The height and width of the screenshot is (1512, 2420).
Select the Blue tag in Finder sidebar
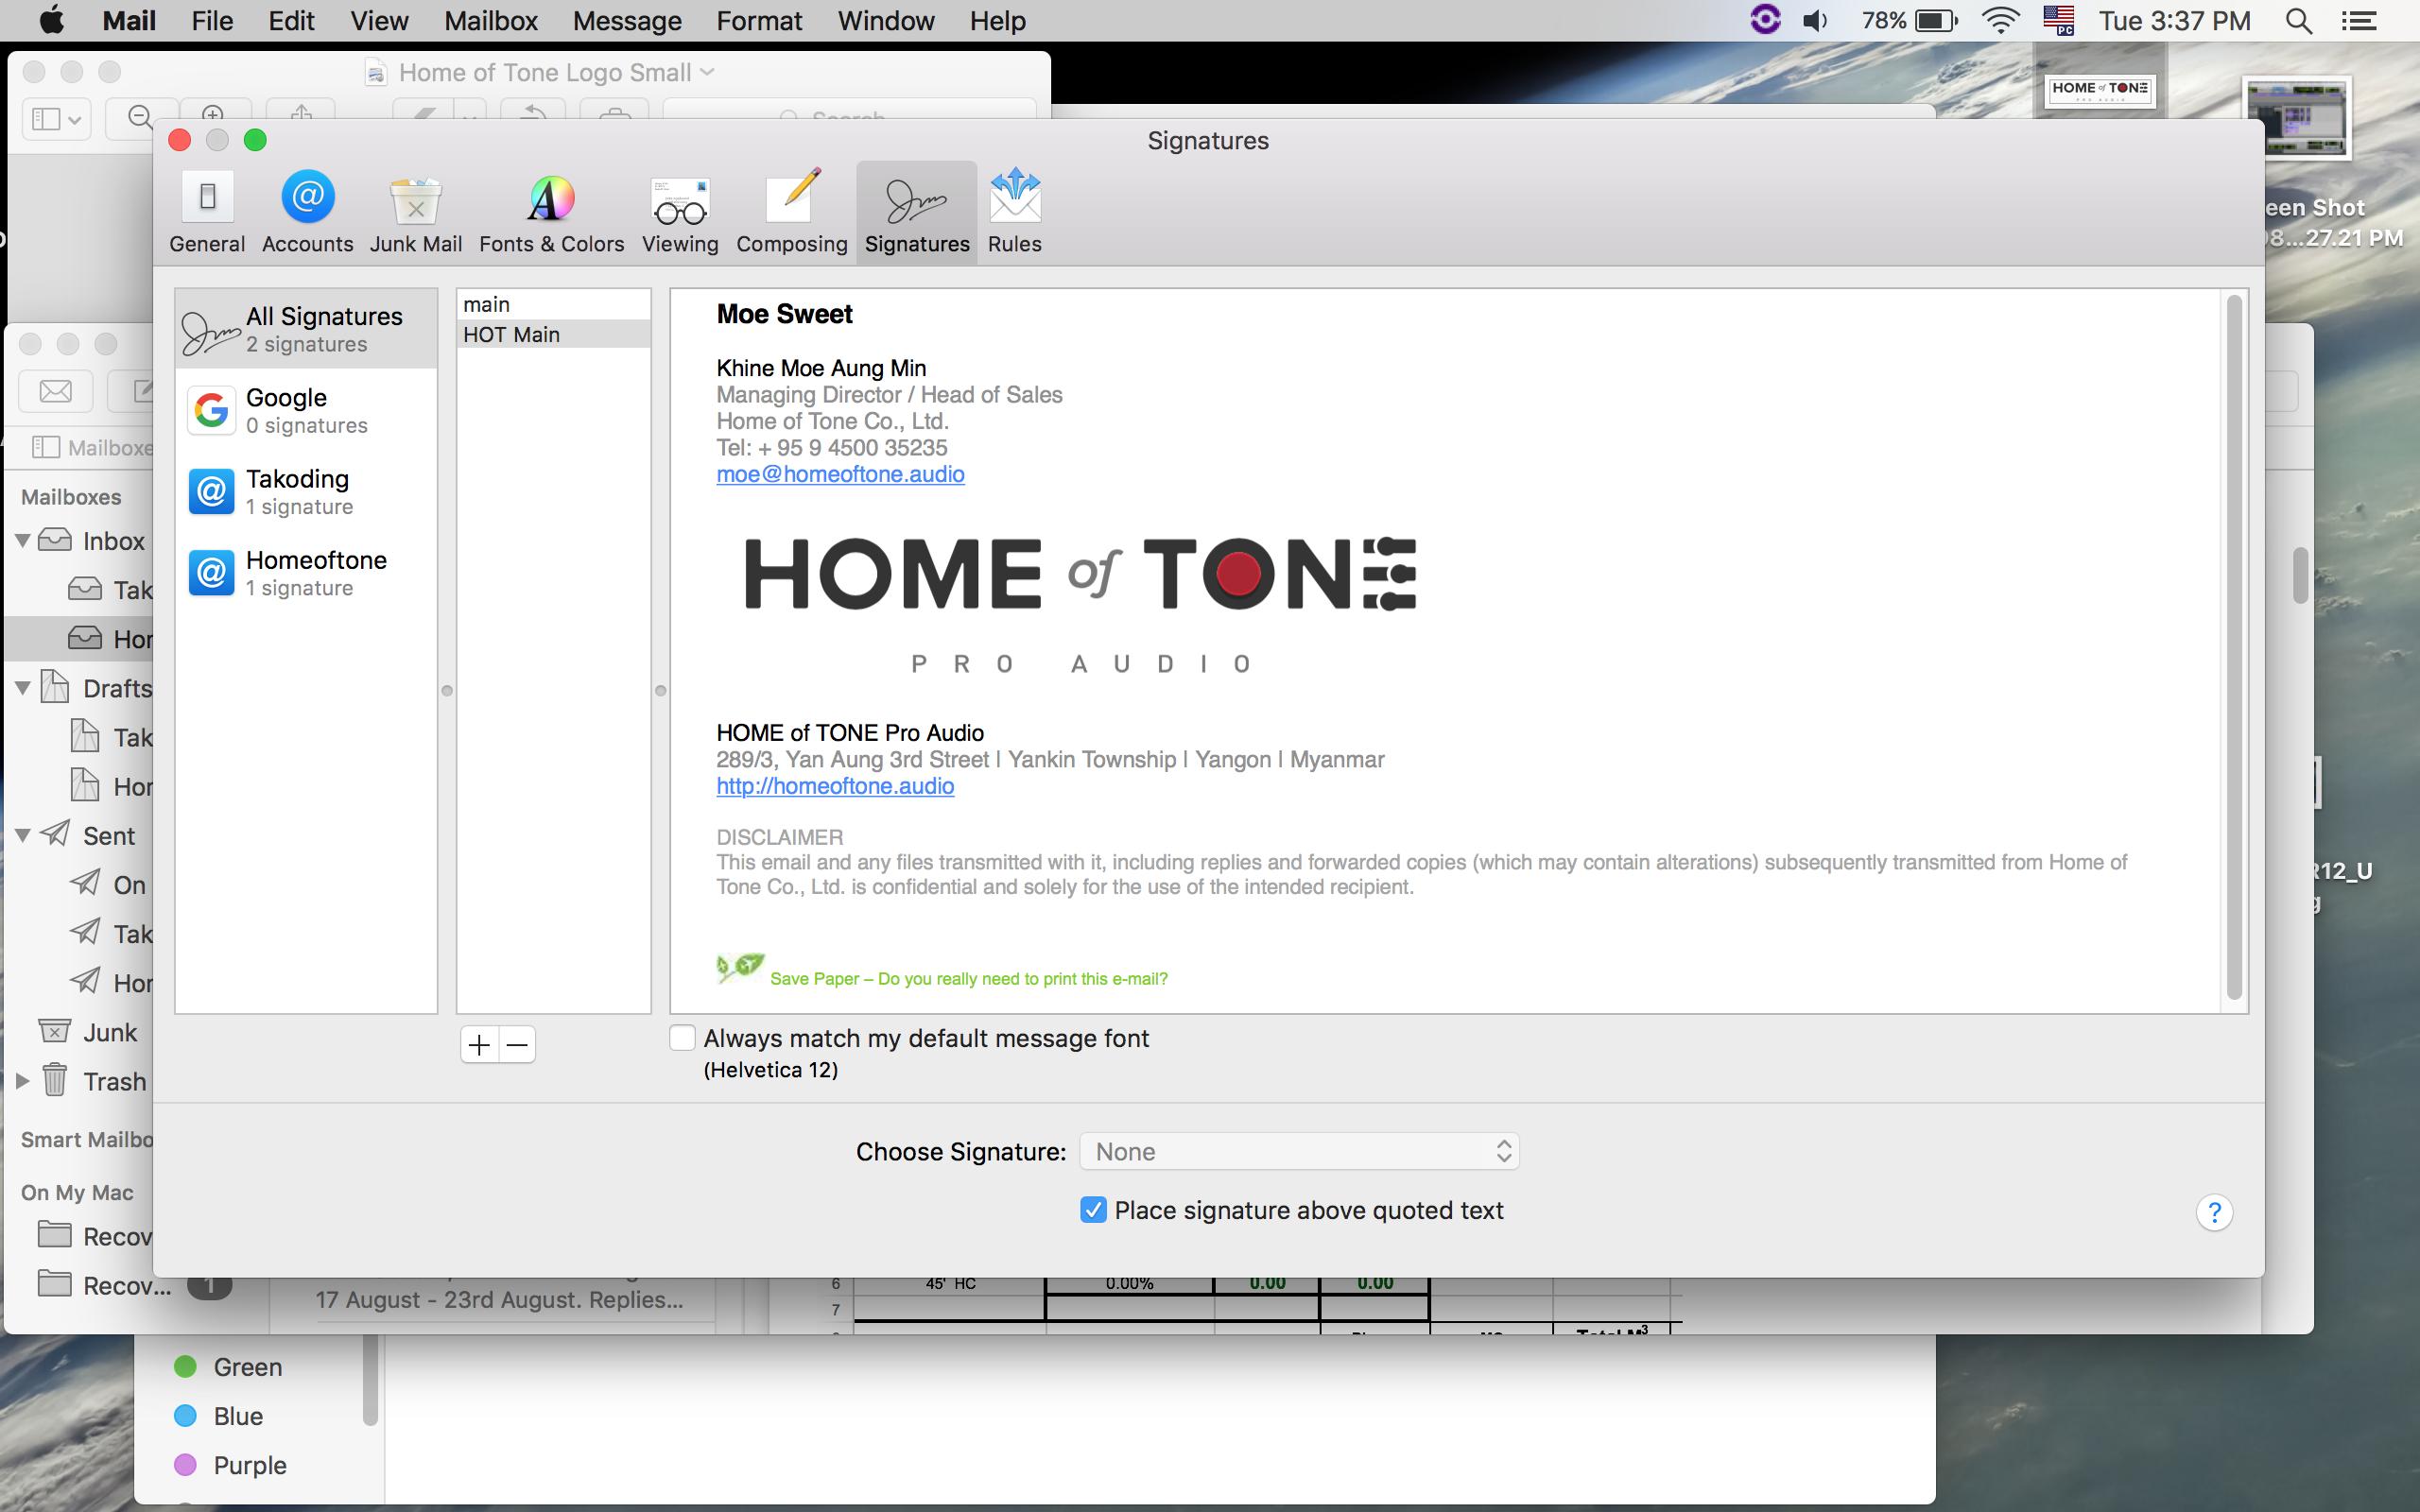(x=219, y=1416)
